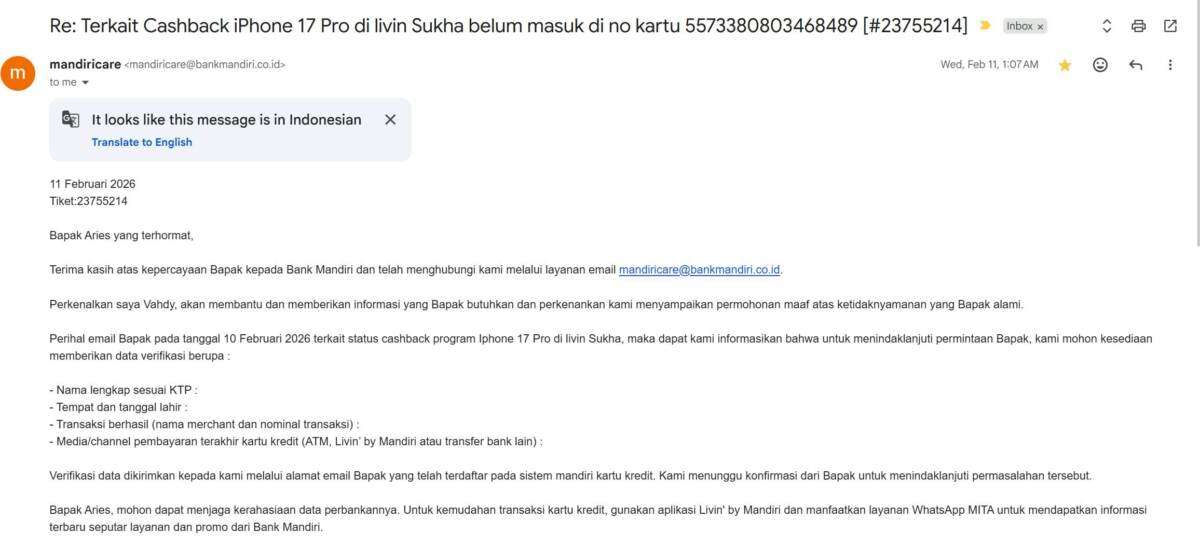Remove the Inbox label with its x
This screenshot has height=546, width=1200.
tap(1040, 27)
